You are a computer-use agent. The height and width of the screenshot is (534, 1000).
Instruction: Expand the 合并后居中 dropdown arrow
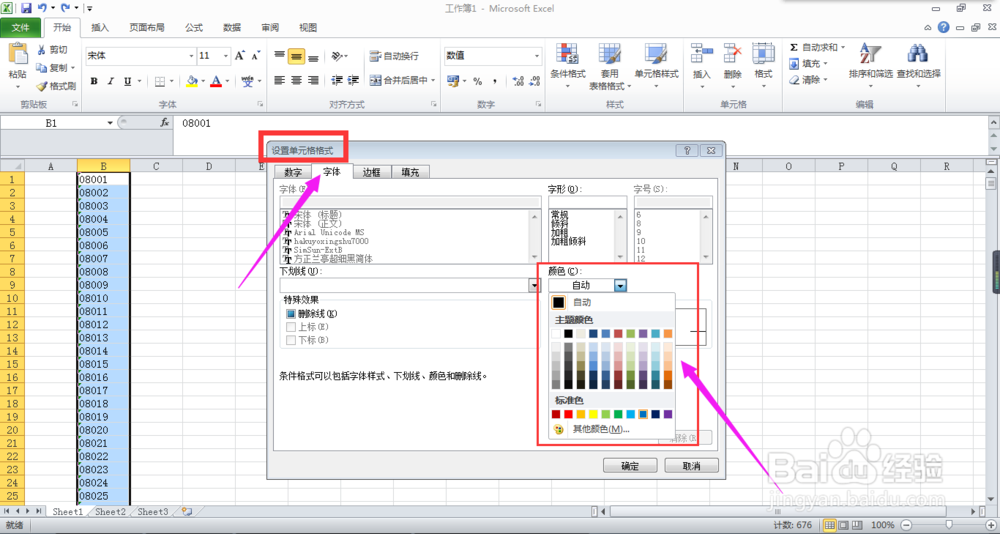pos(433,80)
